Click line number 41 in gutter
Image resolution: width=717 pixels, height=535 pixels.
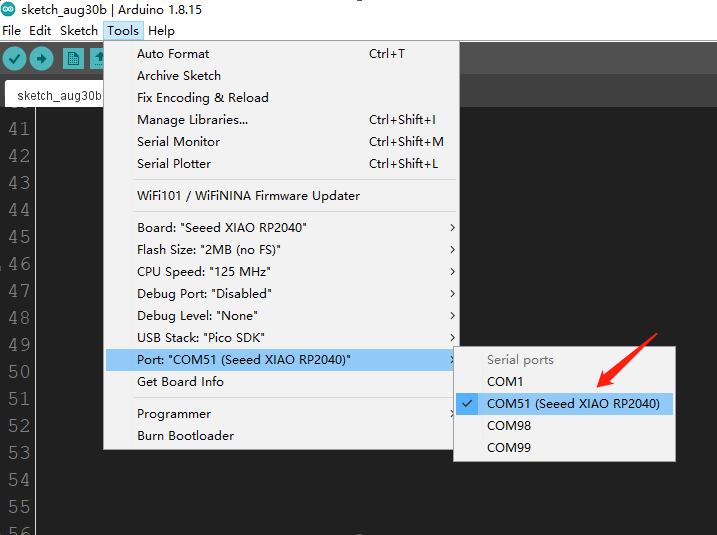19,128
